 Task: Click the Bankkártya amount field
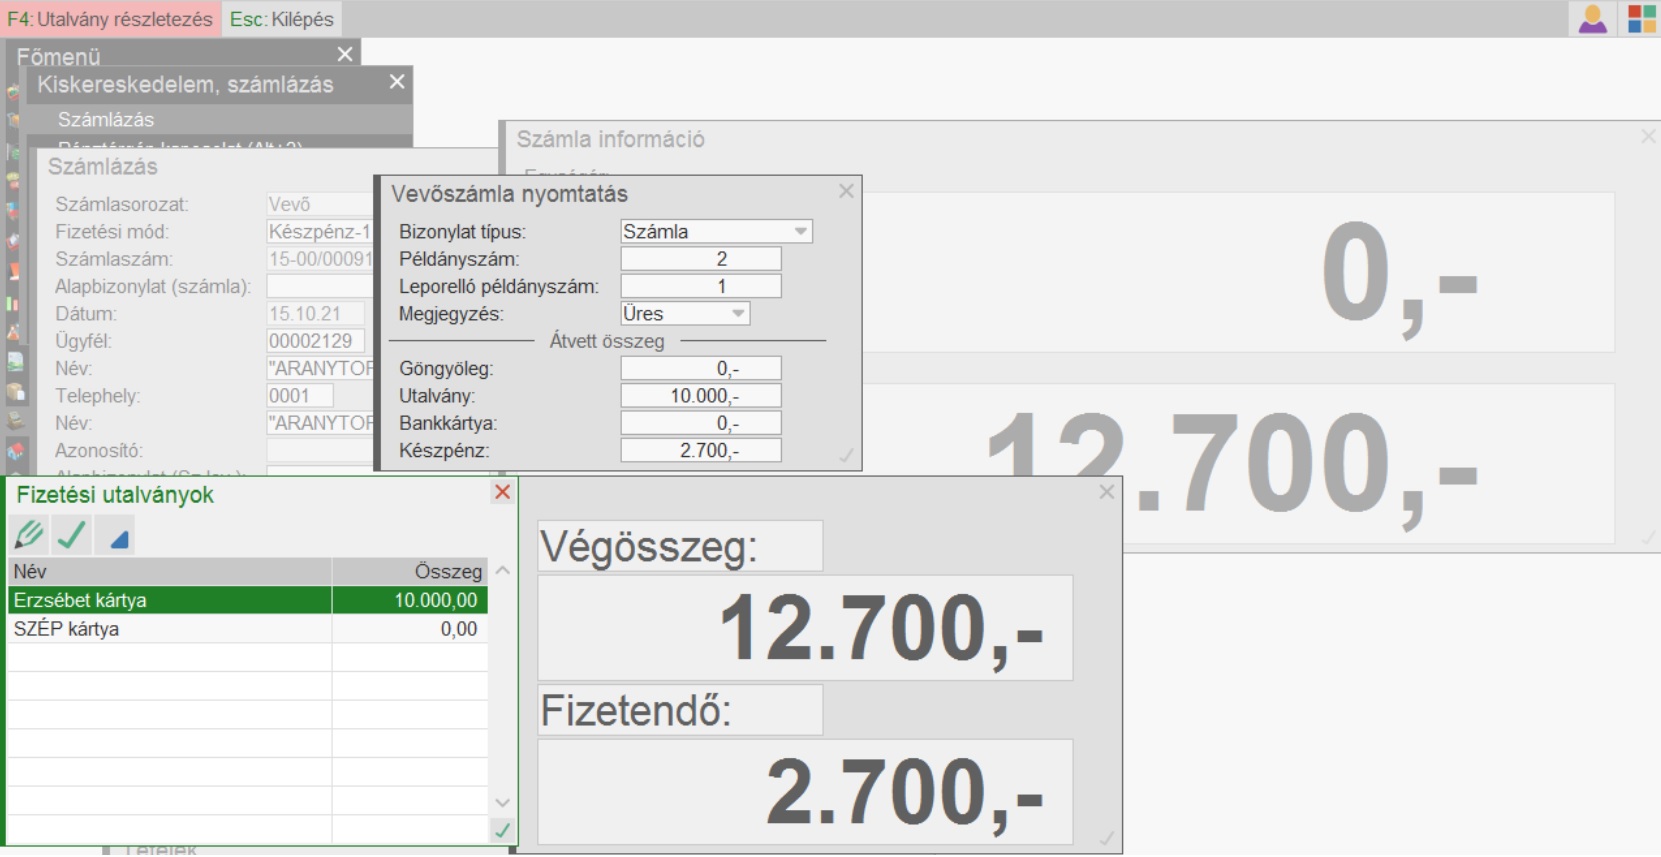(x=701, y=423)
